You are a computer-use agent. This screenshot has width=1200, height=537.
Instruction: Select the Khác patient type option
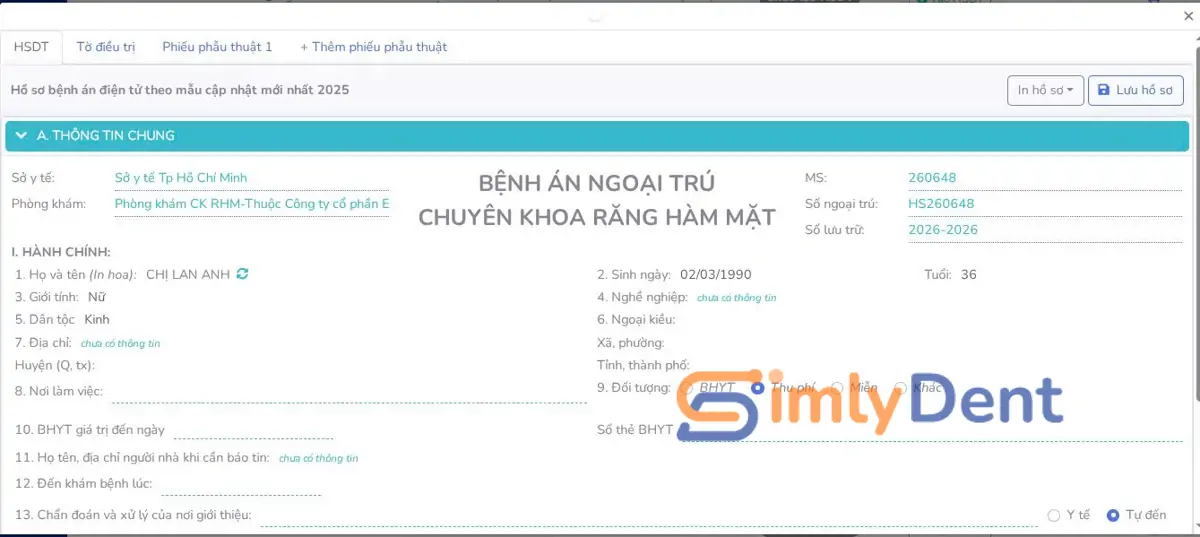pyautogui.click(x=900, y=388)
